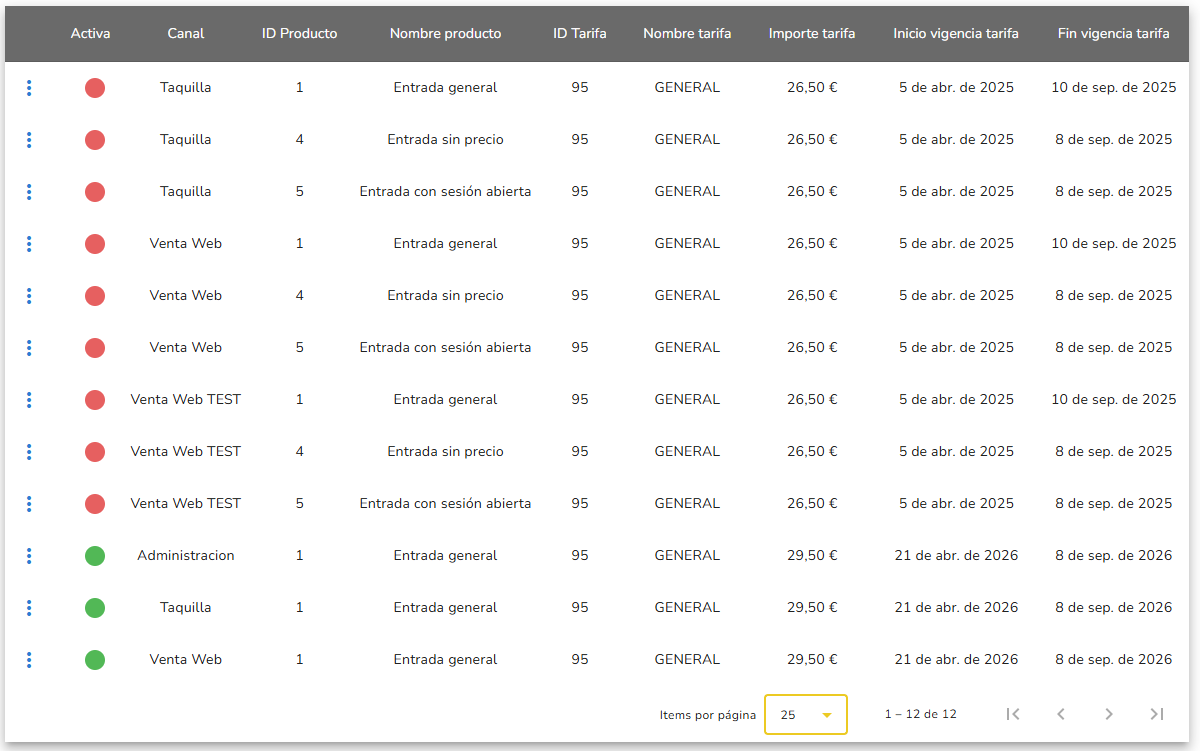Open three-dot menu for Venta Web TEST product 4
The width and height of the screenshot is (1200, 751).
[x=29, y=452]
